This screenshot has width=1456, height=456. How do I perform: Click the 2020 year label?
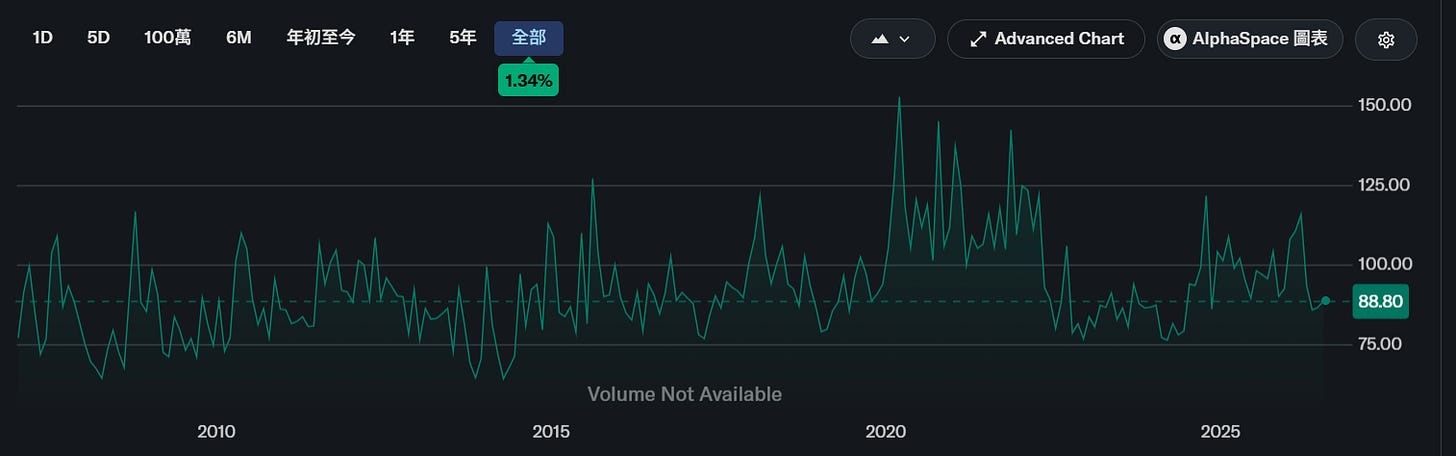pos(886,432)
